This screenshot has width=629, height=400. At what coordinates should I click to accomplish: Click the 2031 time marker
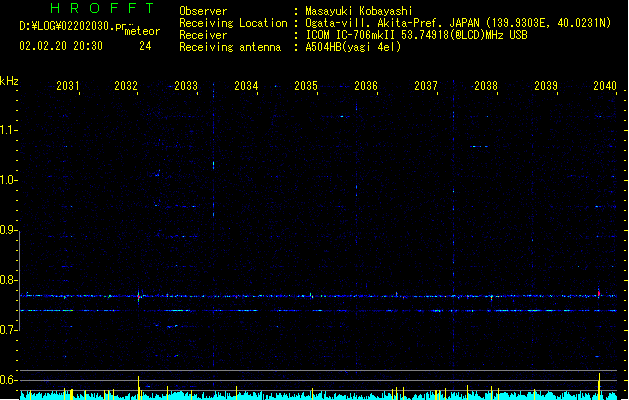[67, 86]
